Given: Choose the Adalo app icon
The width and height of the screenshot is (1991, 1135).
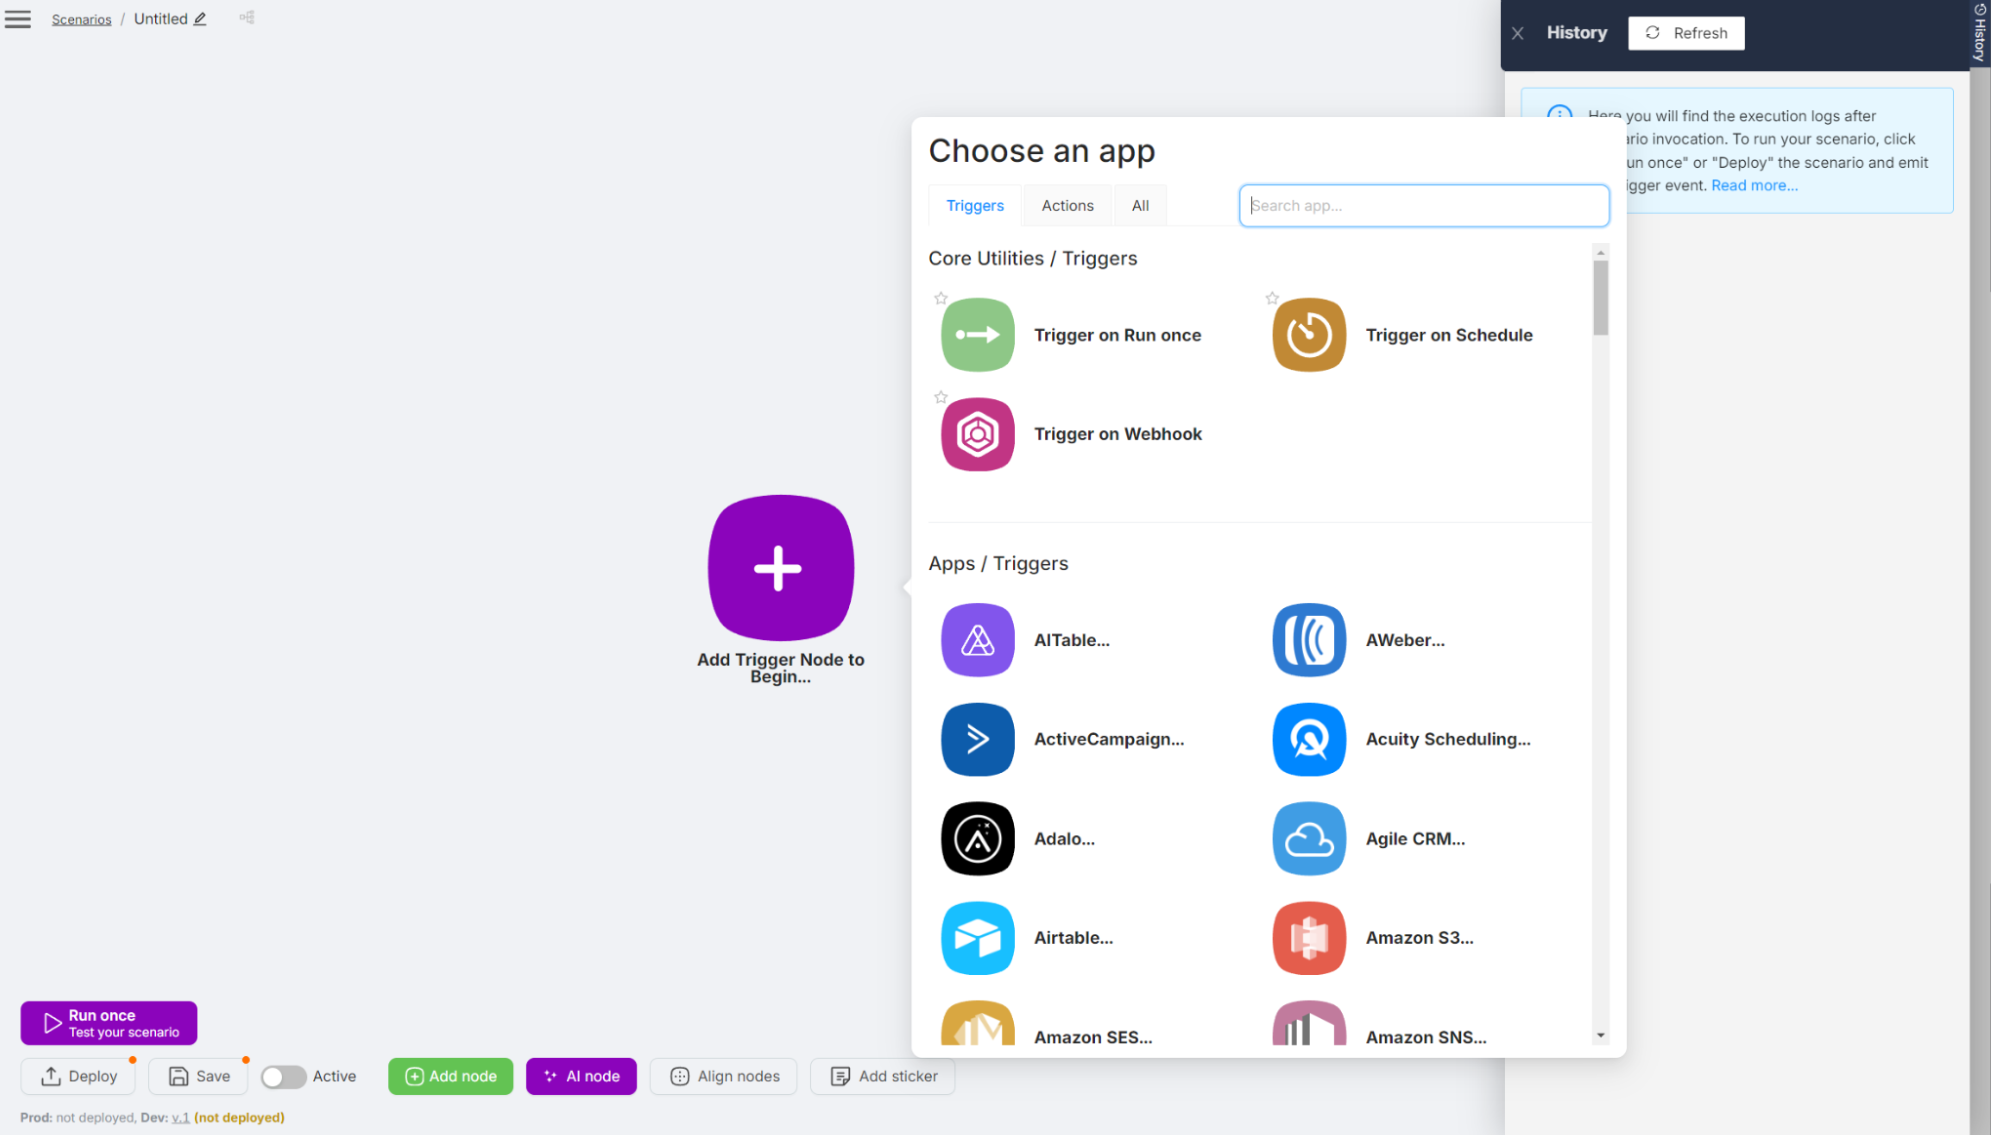Looking at the screenshot, I should [x=977, y=838].
